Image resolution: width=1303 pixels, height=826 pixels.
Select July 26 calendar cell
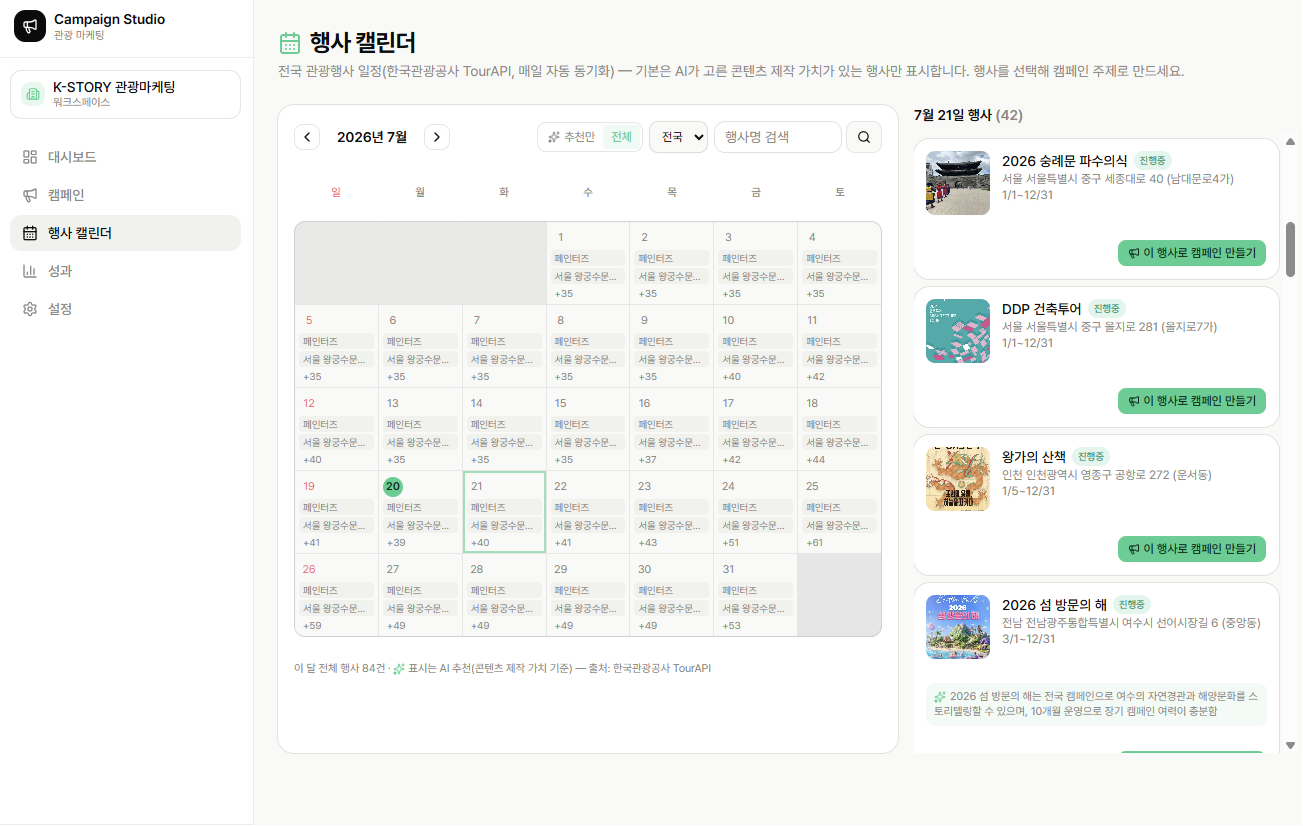pyautogui.click(x=336, y=595)
